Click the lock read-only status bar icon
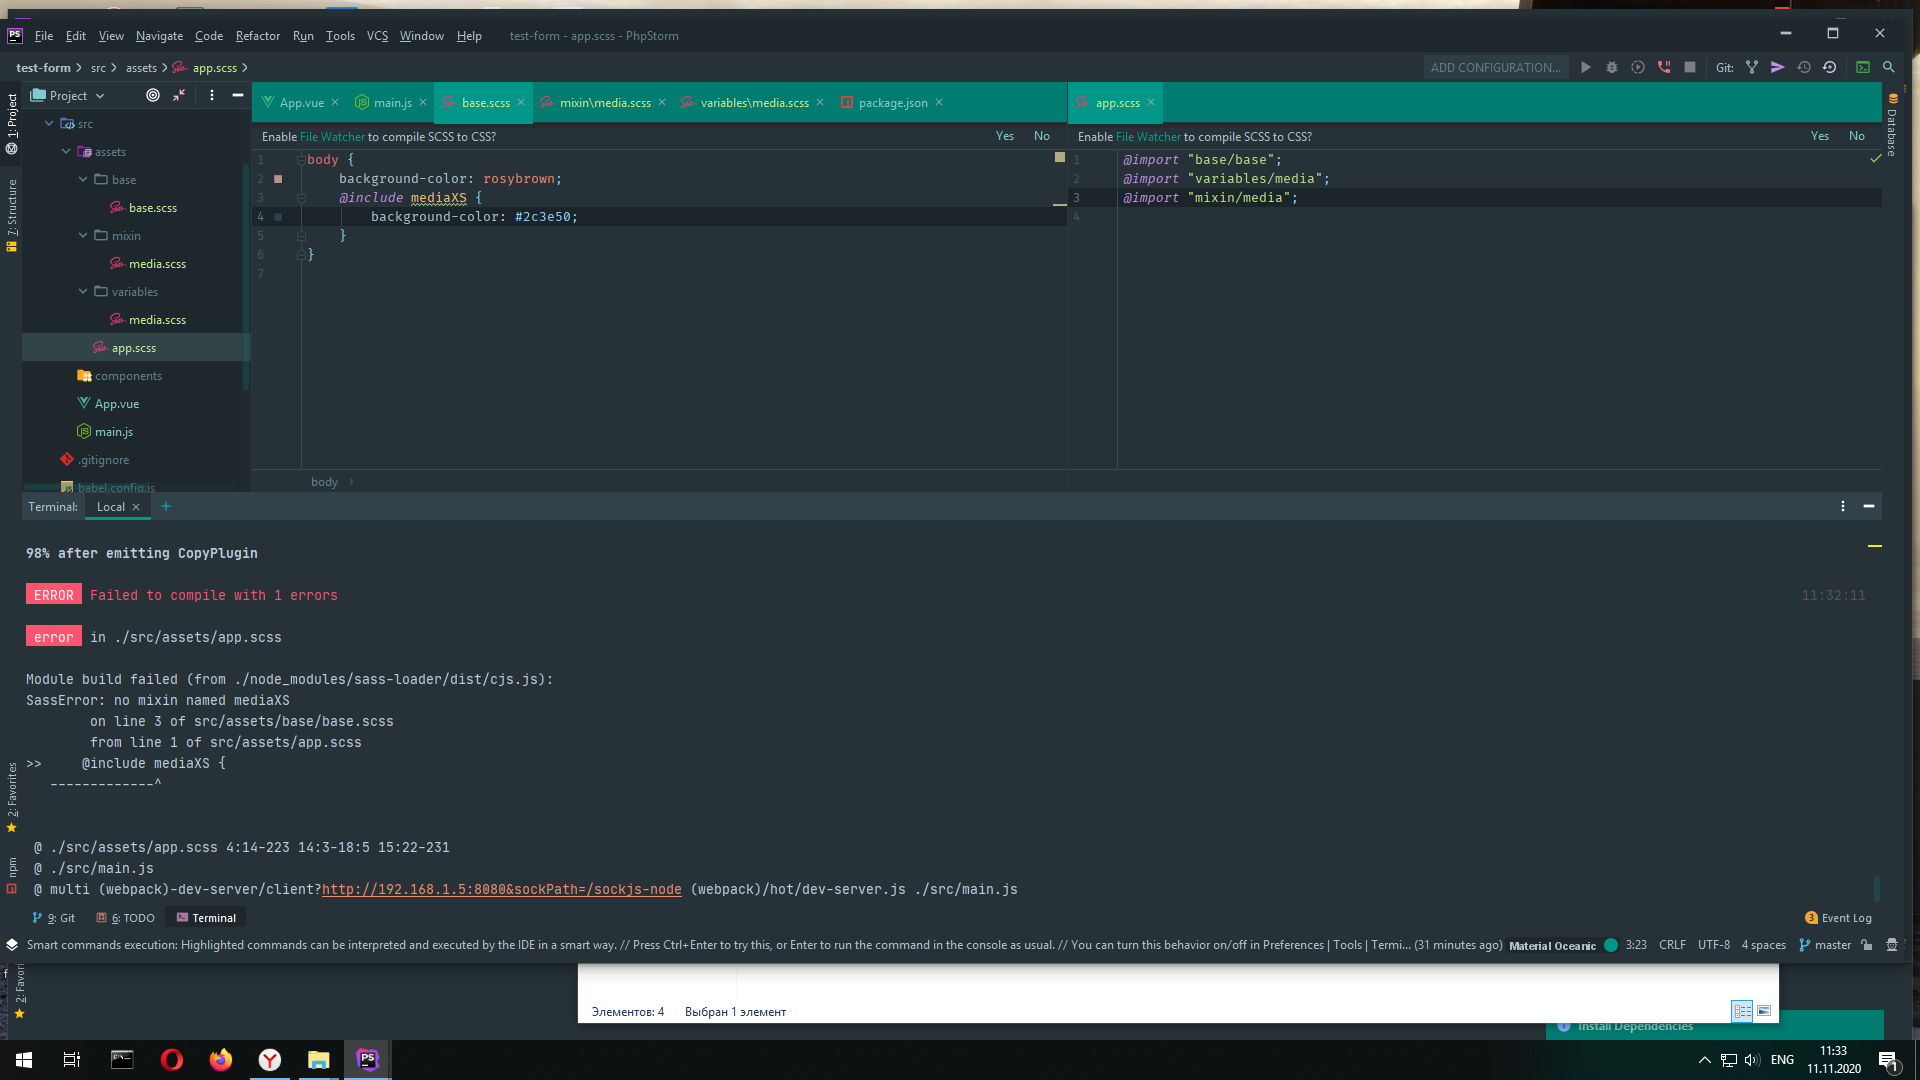Screen dimensions: 1920x1080 (1867, 945)
